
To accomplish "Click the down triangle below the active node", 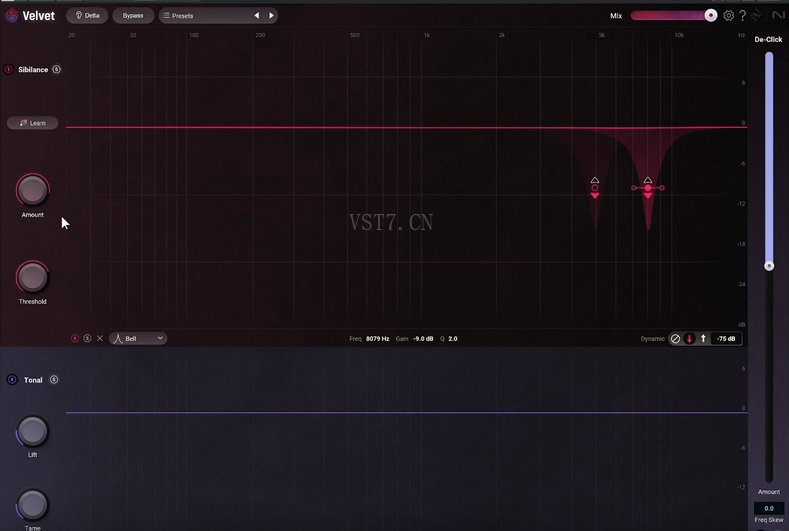I will click(648, 195).
